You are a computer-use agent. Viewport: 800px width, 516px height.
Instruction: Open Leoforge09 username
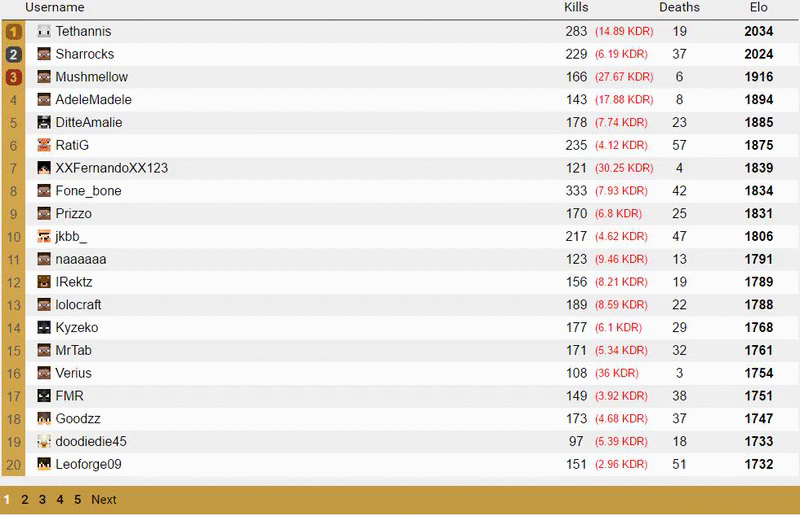[88, 464]
